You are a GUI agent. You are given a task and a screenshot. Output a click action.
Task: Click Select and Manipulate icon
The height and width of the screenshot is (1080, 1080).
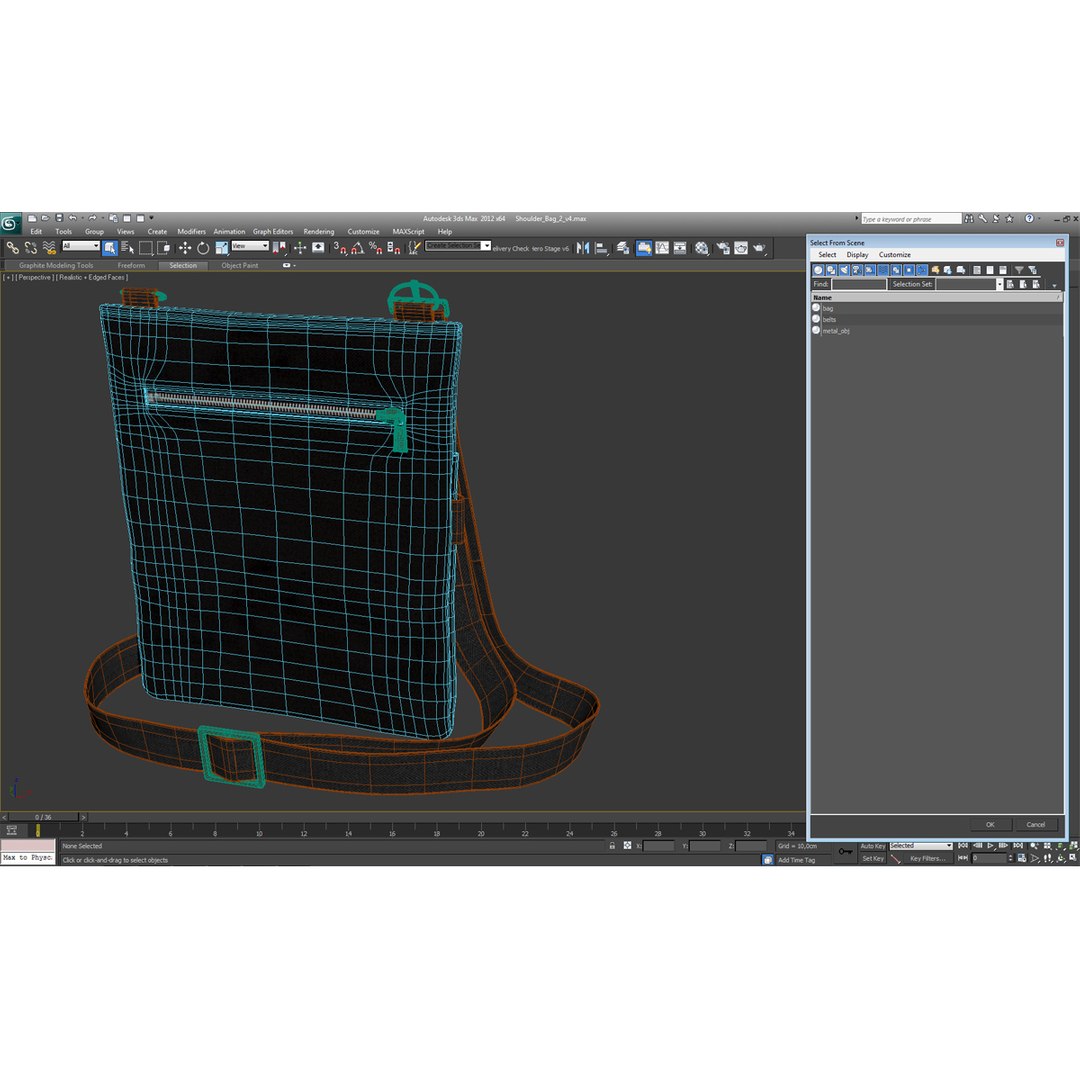300,248
